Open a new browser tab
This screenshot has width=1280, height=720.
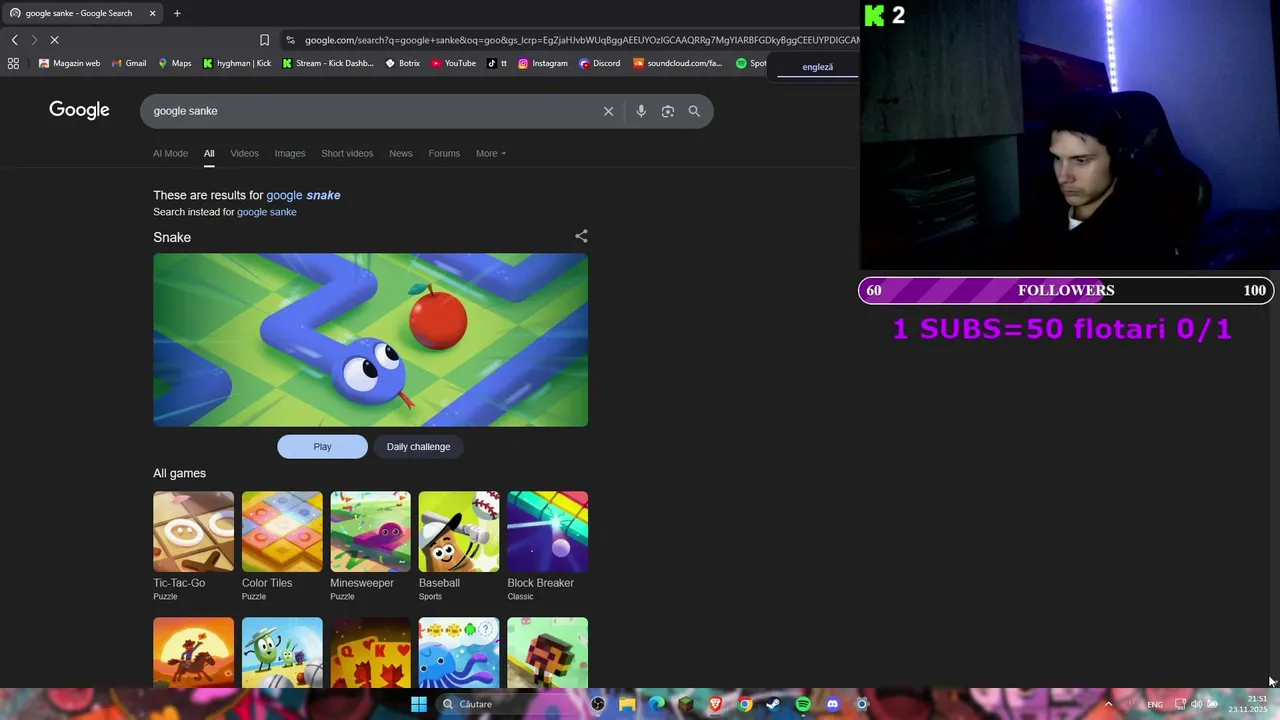pos(177,13)
